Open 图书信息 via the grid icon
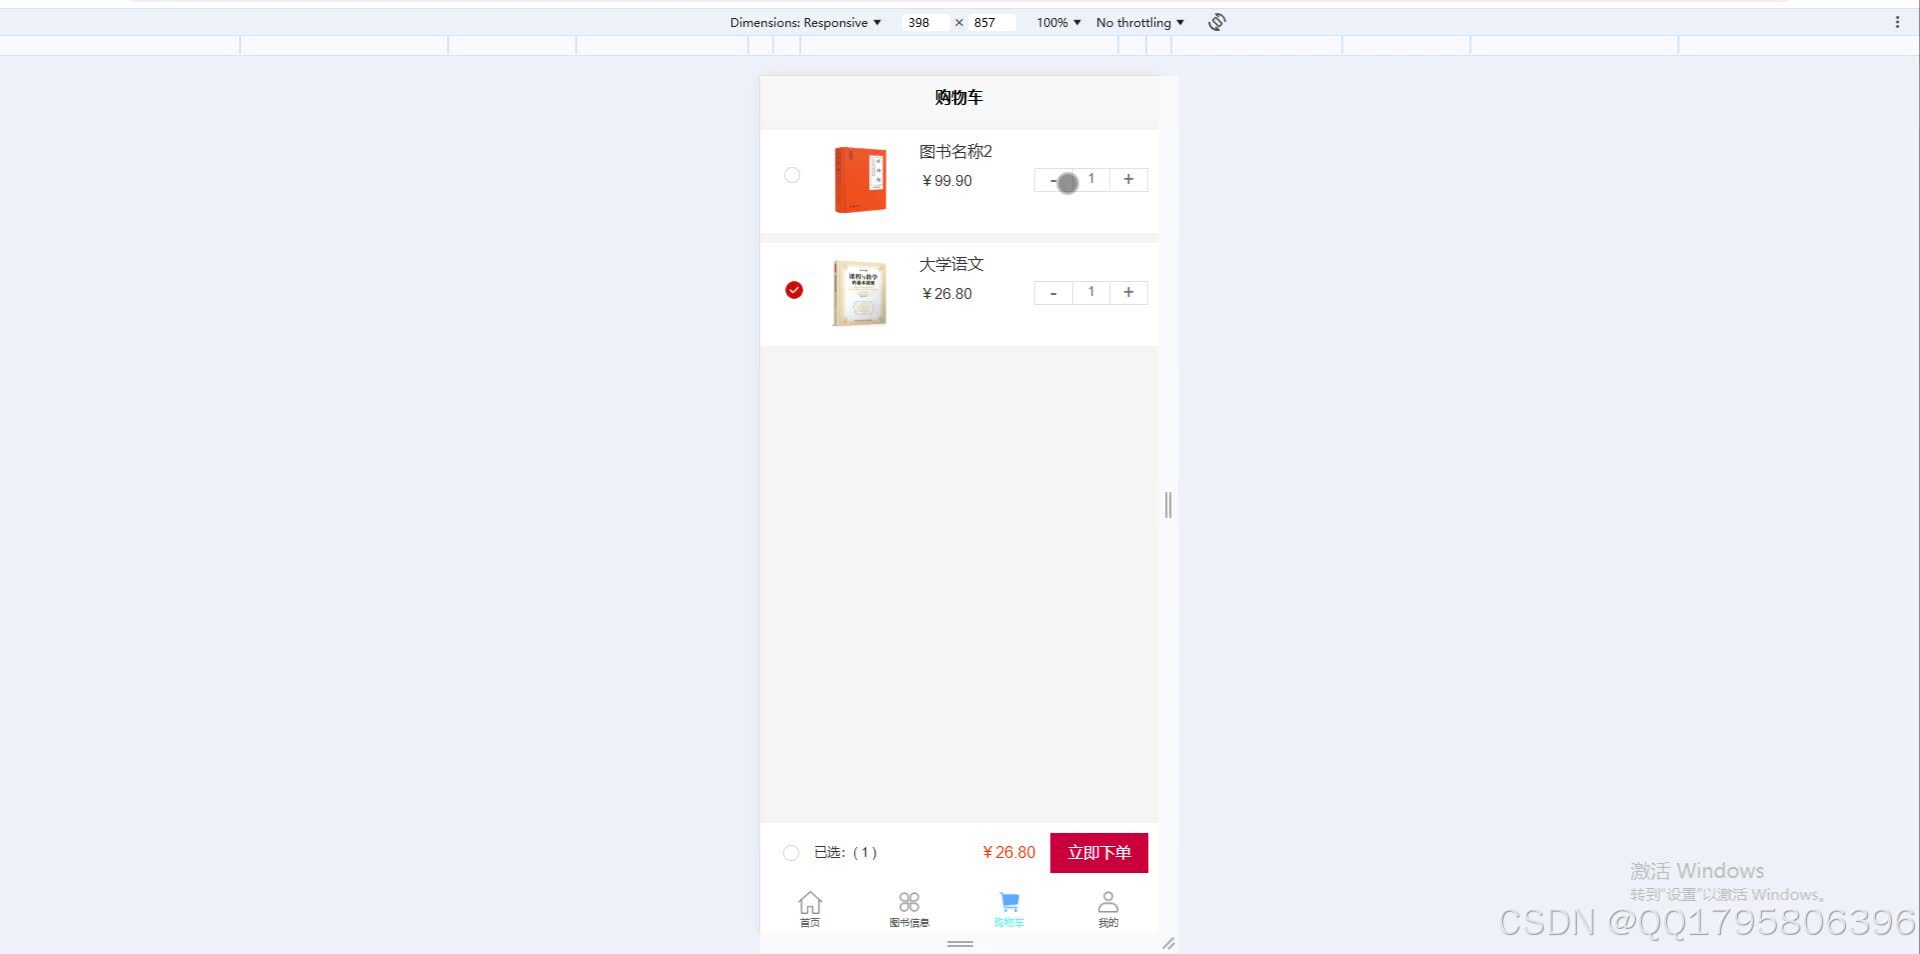1920x954 pixels. tap(909, 901)
